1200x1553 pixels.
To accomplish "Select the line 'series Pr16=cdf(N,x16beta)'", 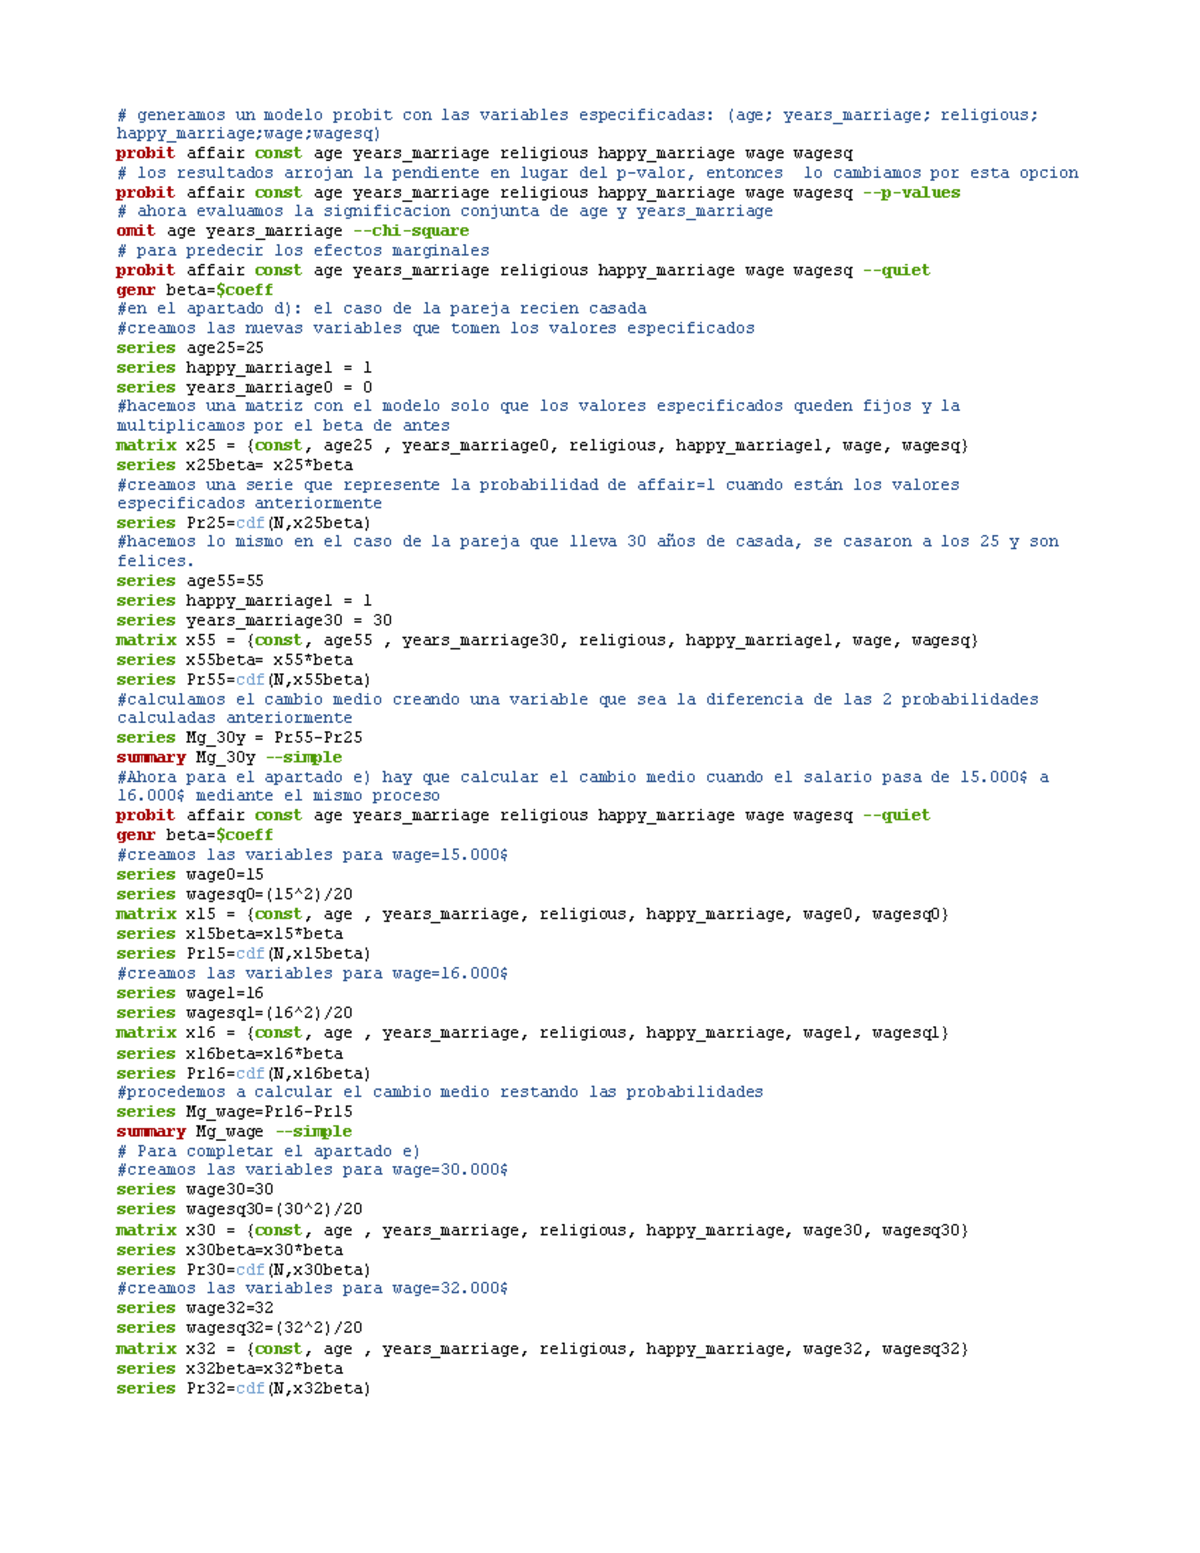I will point(243,1074).
